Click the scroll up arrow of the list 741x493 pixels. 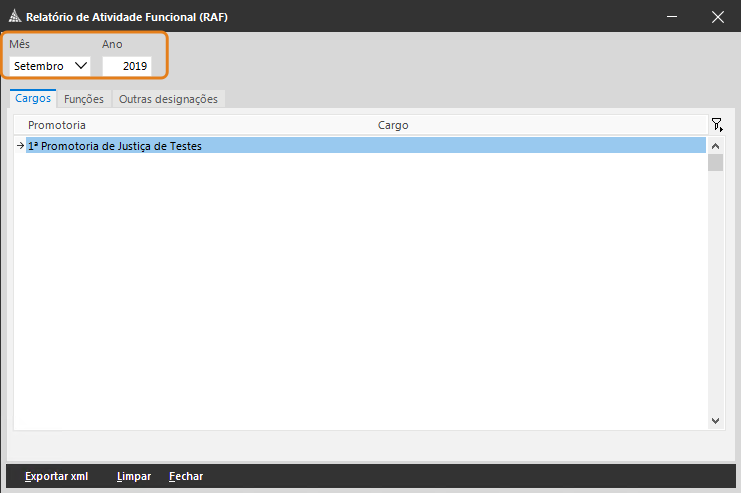click(x=715, y=146)
